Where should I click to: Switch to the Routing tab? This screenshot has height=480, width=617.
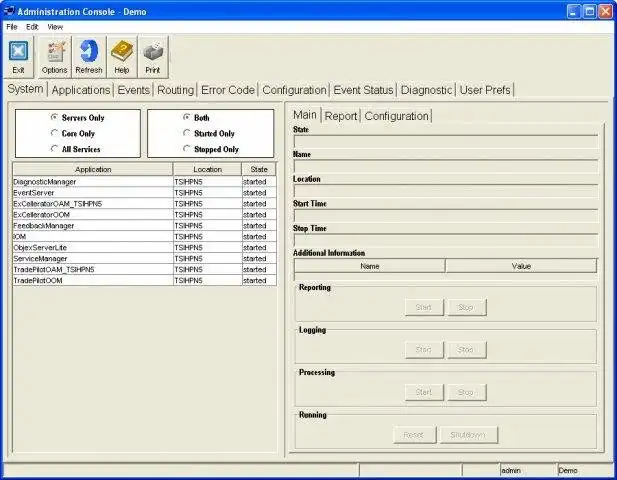point(175,90)
